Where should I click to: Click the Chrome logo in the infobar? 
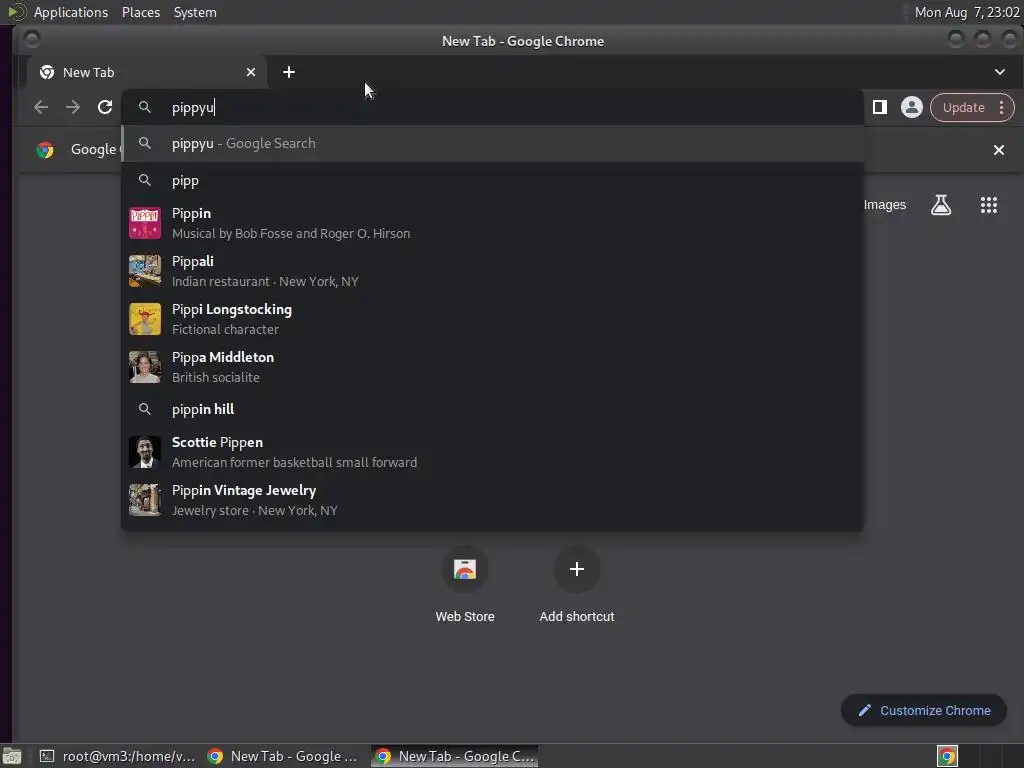point(45,150)
